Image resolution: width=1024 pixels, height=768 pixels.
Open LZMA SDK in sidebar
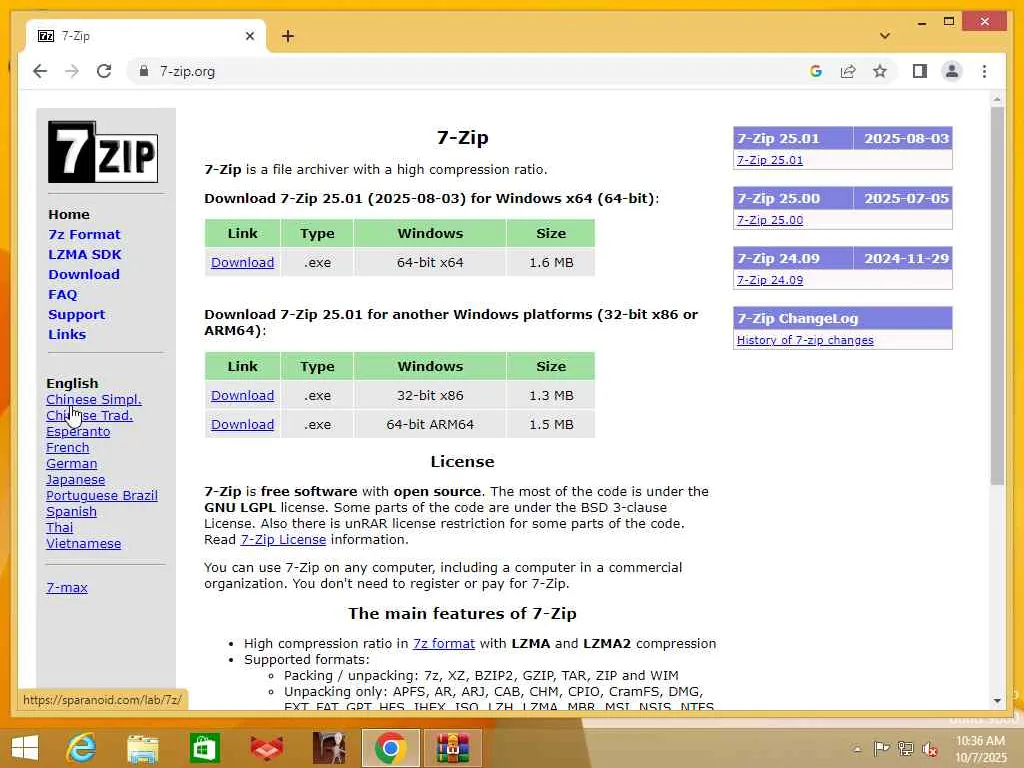84,255
